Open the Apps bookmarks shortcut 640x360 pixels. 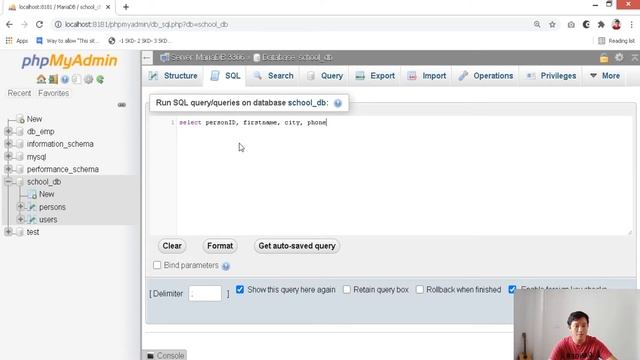point(17,41)
